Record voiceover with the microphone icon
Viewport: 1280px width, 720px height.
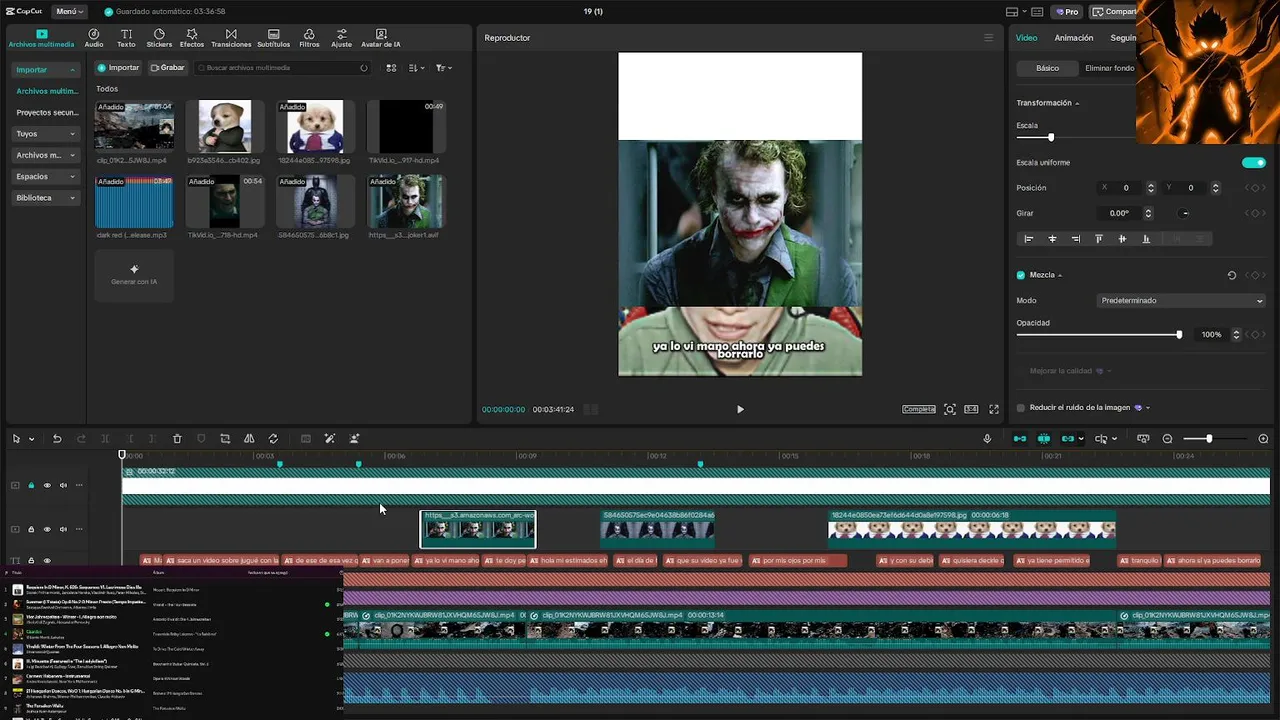(x=987, y=439)
